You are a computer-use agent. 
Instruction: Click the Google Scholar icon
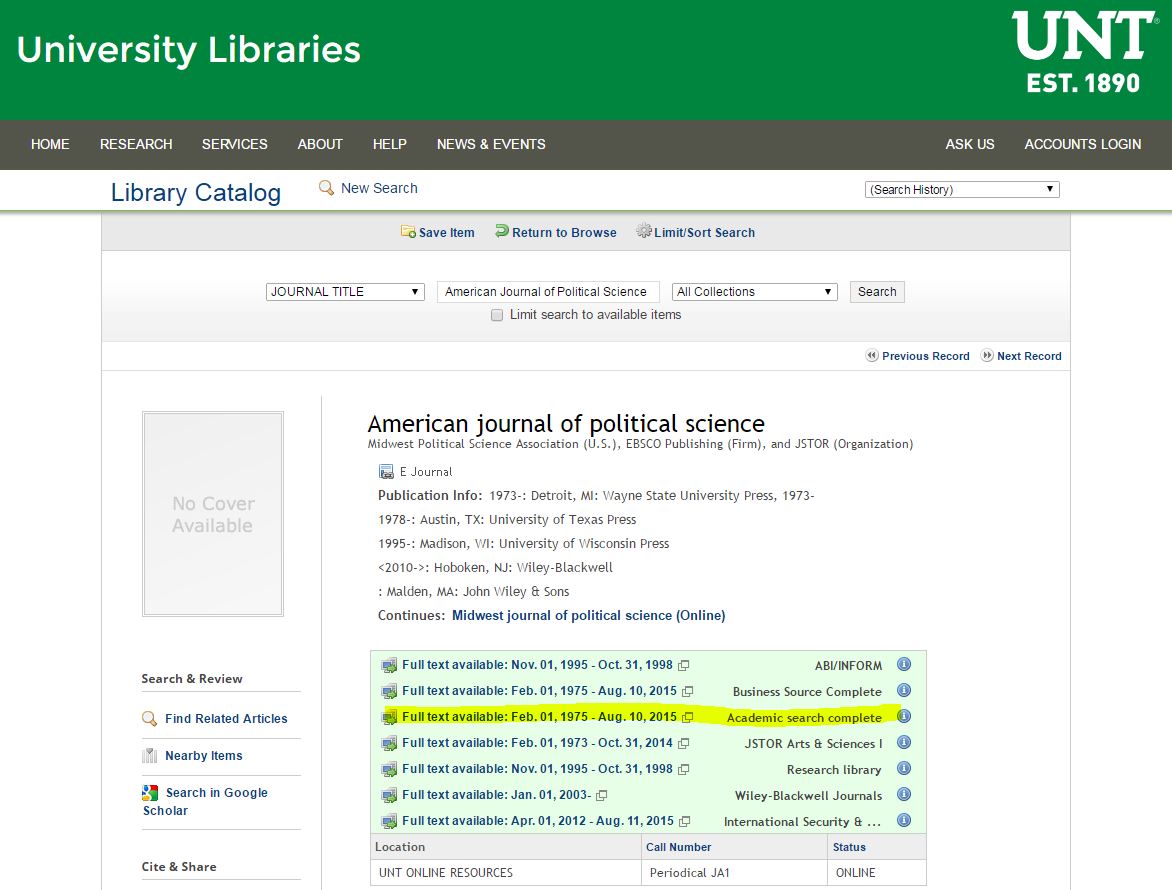coord(150,792)
